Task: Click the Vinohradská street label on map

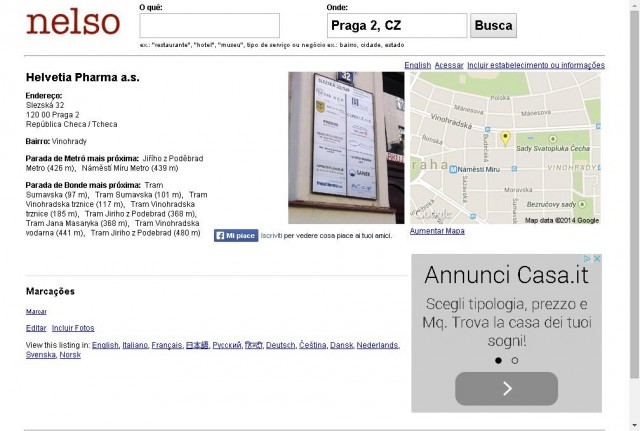Action: pos(451,122)
